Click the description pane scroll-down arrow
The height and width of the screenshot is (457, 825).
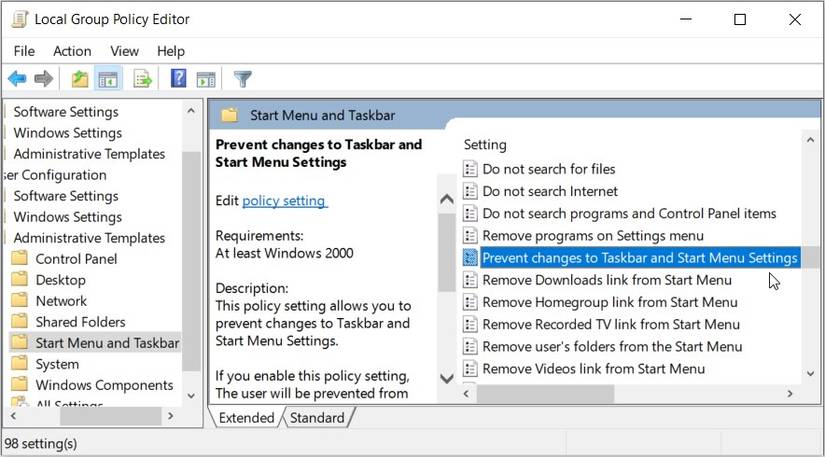coord(447,378)
